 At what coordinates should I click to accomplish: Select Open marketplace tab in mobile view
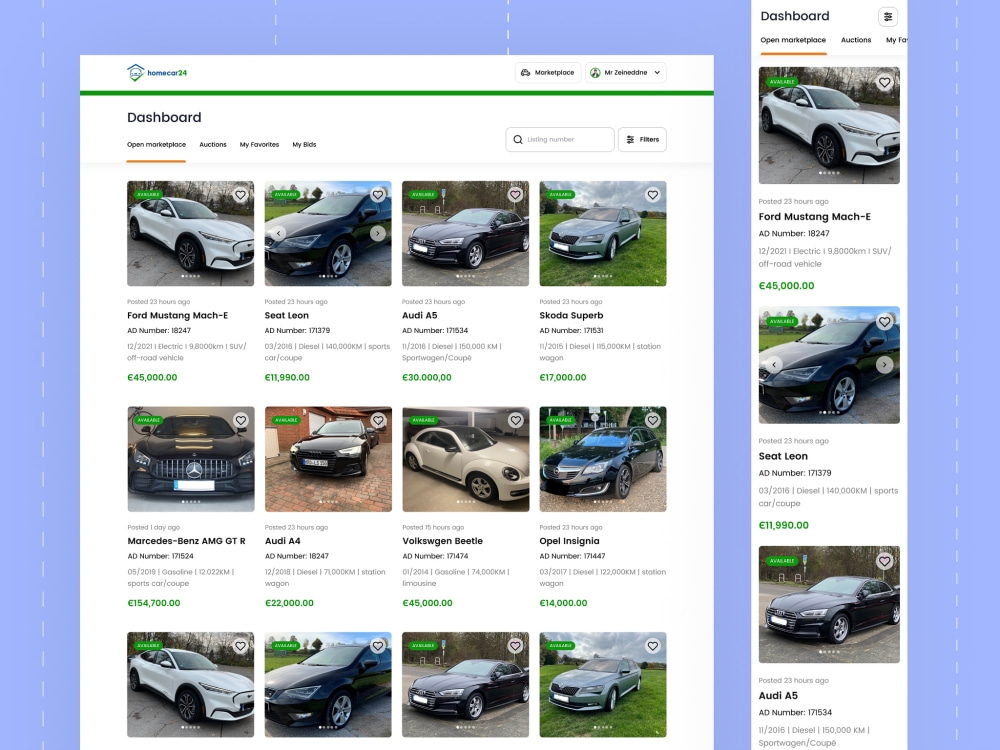[793, 40]
